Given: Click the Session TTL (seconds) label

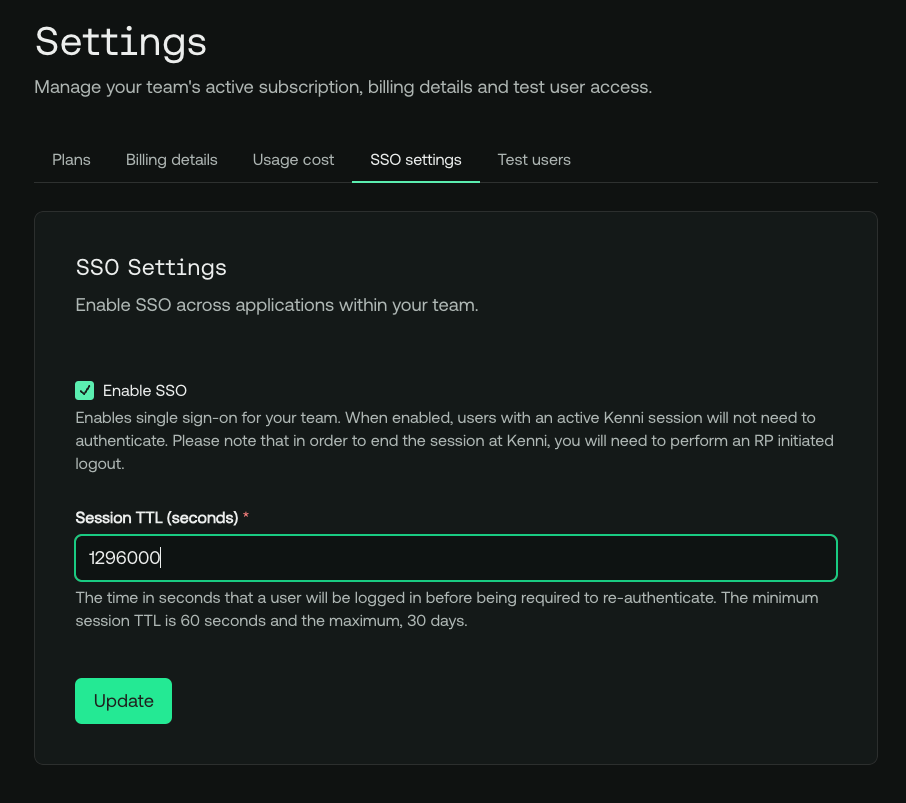Looking at the screenshot, I should [156, 518].
